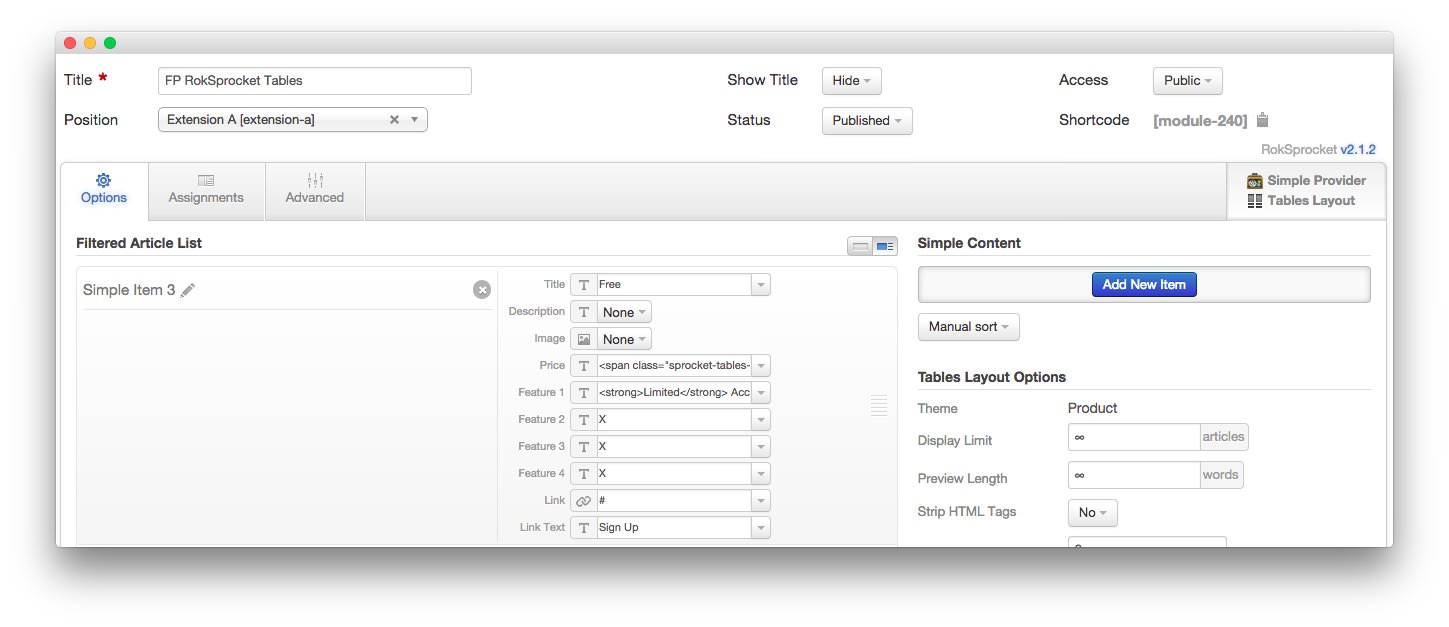Click the Feature 1 strong Limited field

click(674, 393)
